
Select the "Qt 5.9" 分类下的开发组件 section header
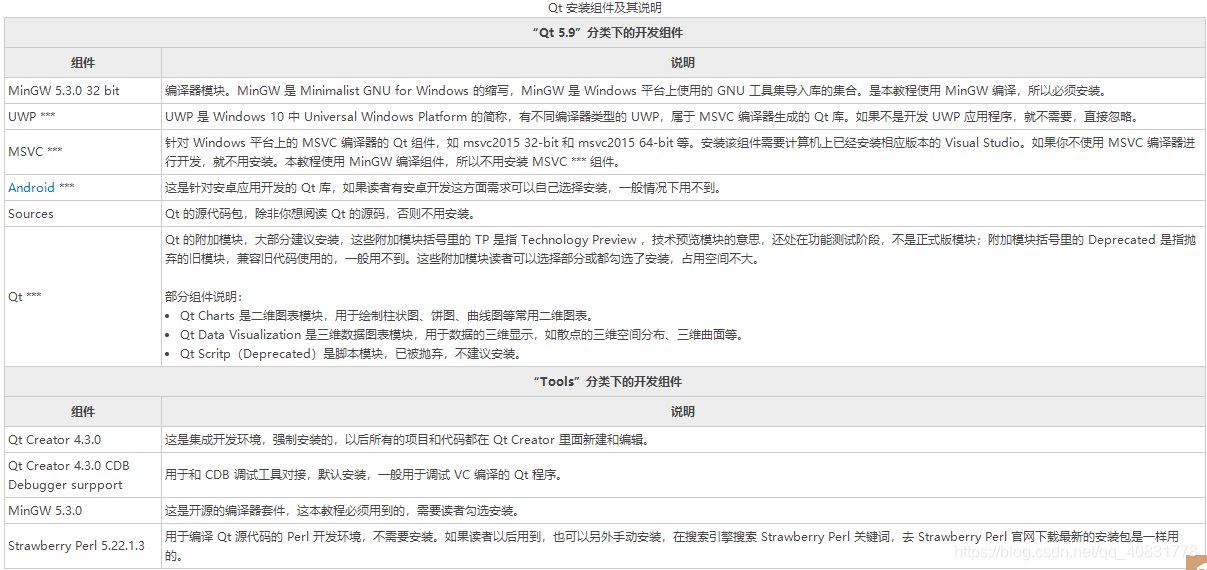tap(606, 33)
